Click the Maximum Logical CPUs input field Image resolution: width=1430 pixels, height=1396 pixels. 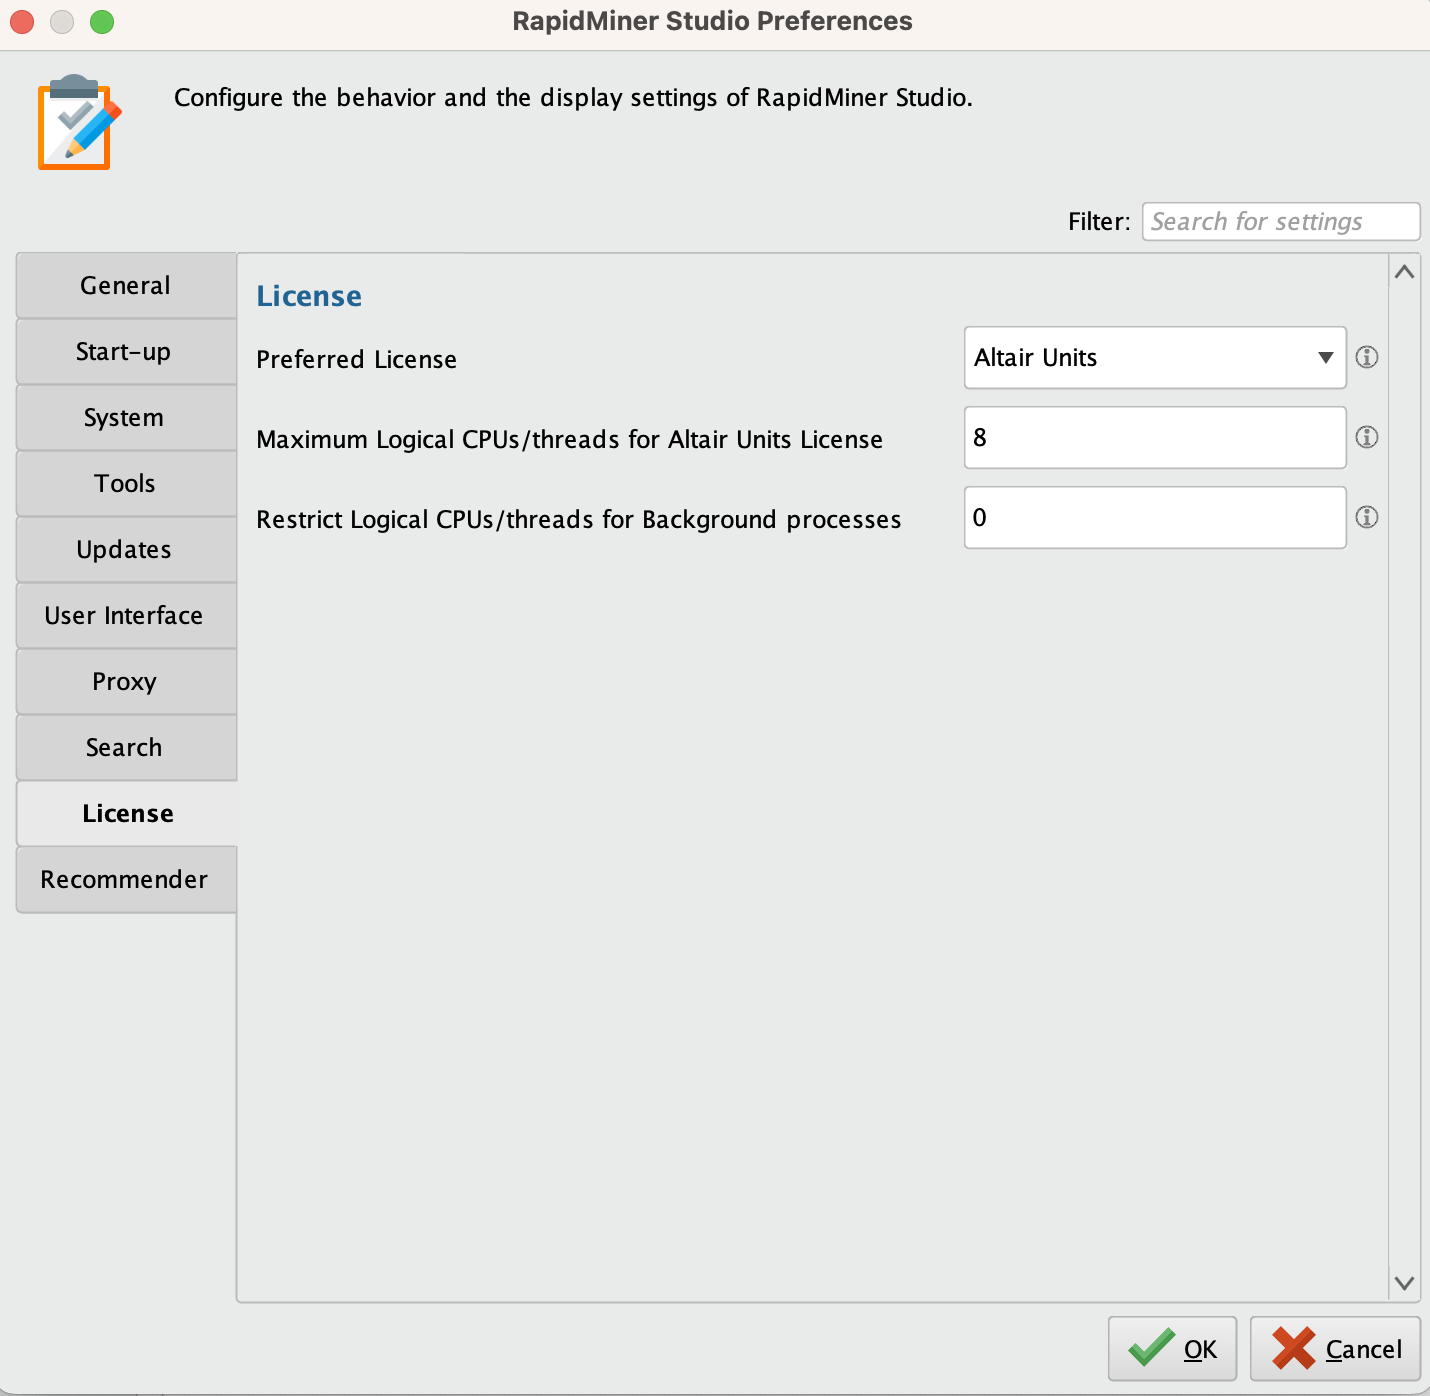click(x=1154, y=438)
